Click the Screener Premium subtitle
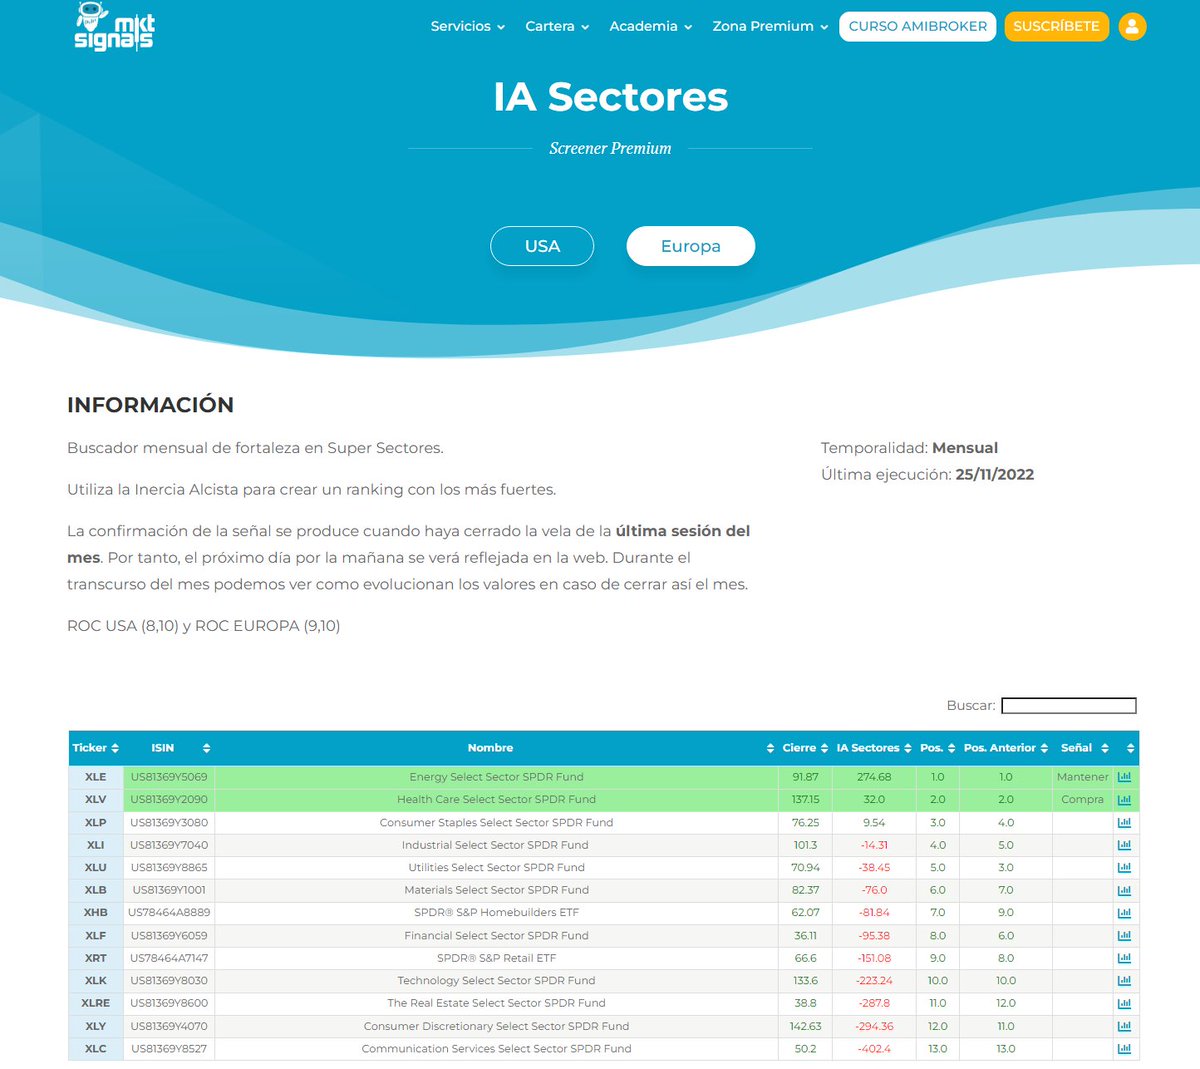This screenshot has height=1069, width=1200. (x=610, y=148)
